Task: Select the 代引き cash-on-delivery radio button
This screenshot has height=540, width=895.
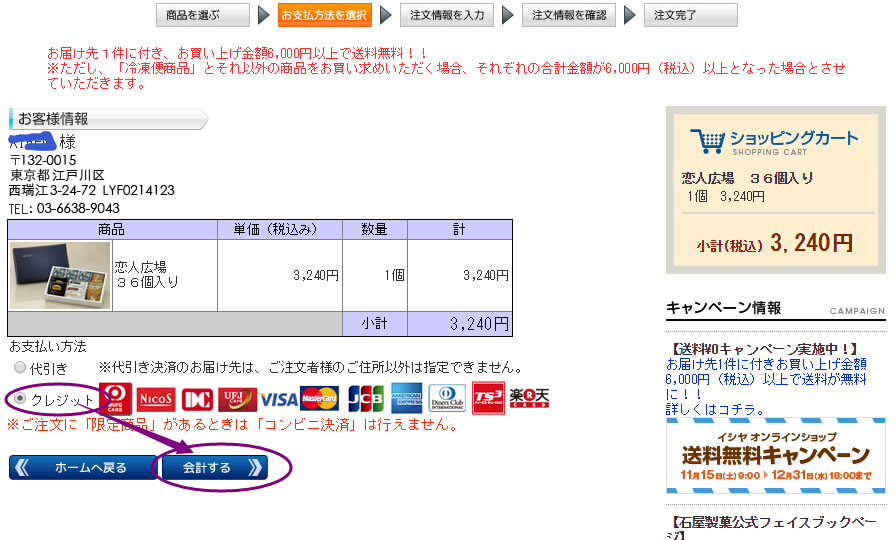Action: [x=20, y=368]
